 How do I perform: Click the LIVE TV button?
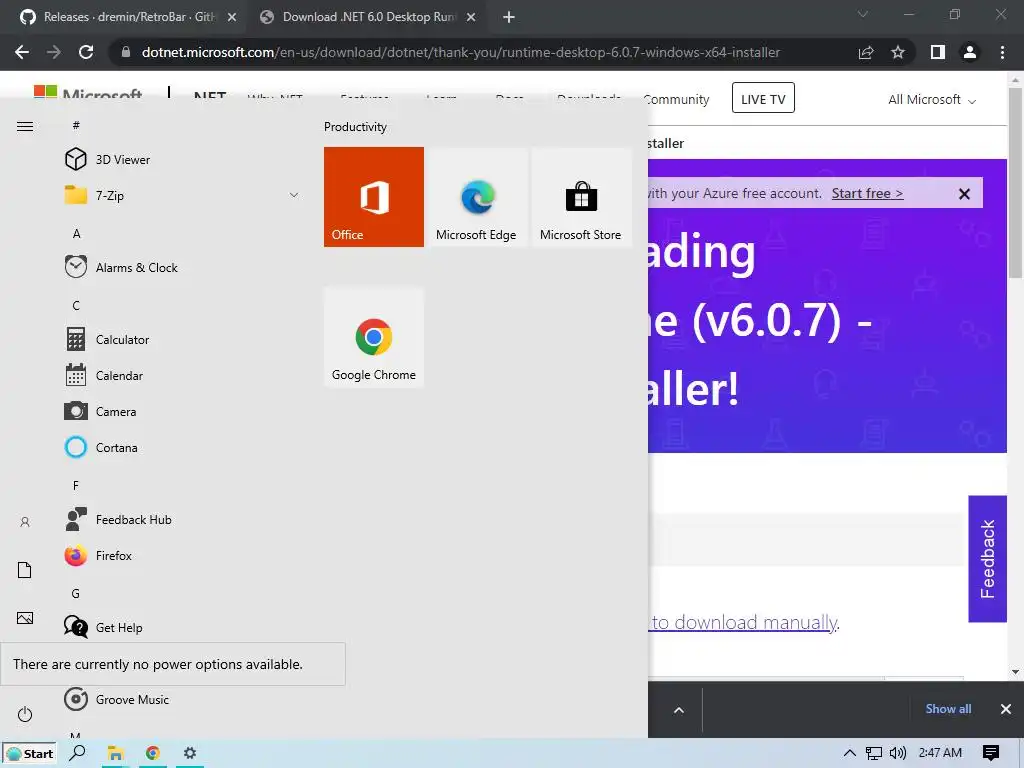pos(763,98)
